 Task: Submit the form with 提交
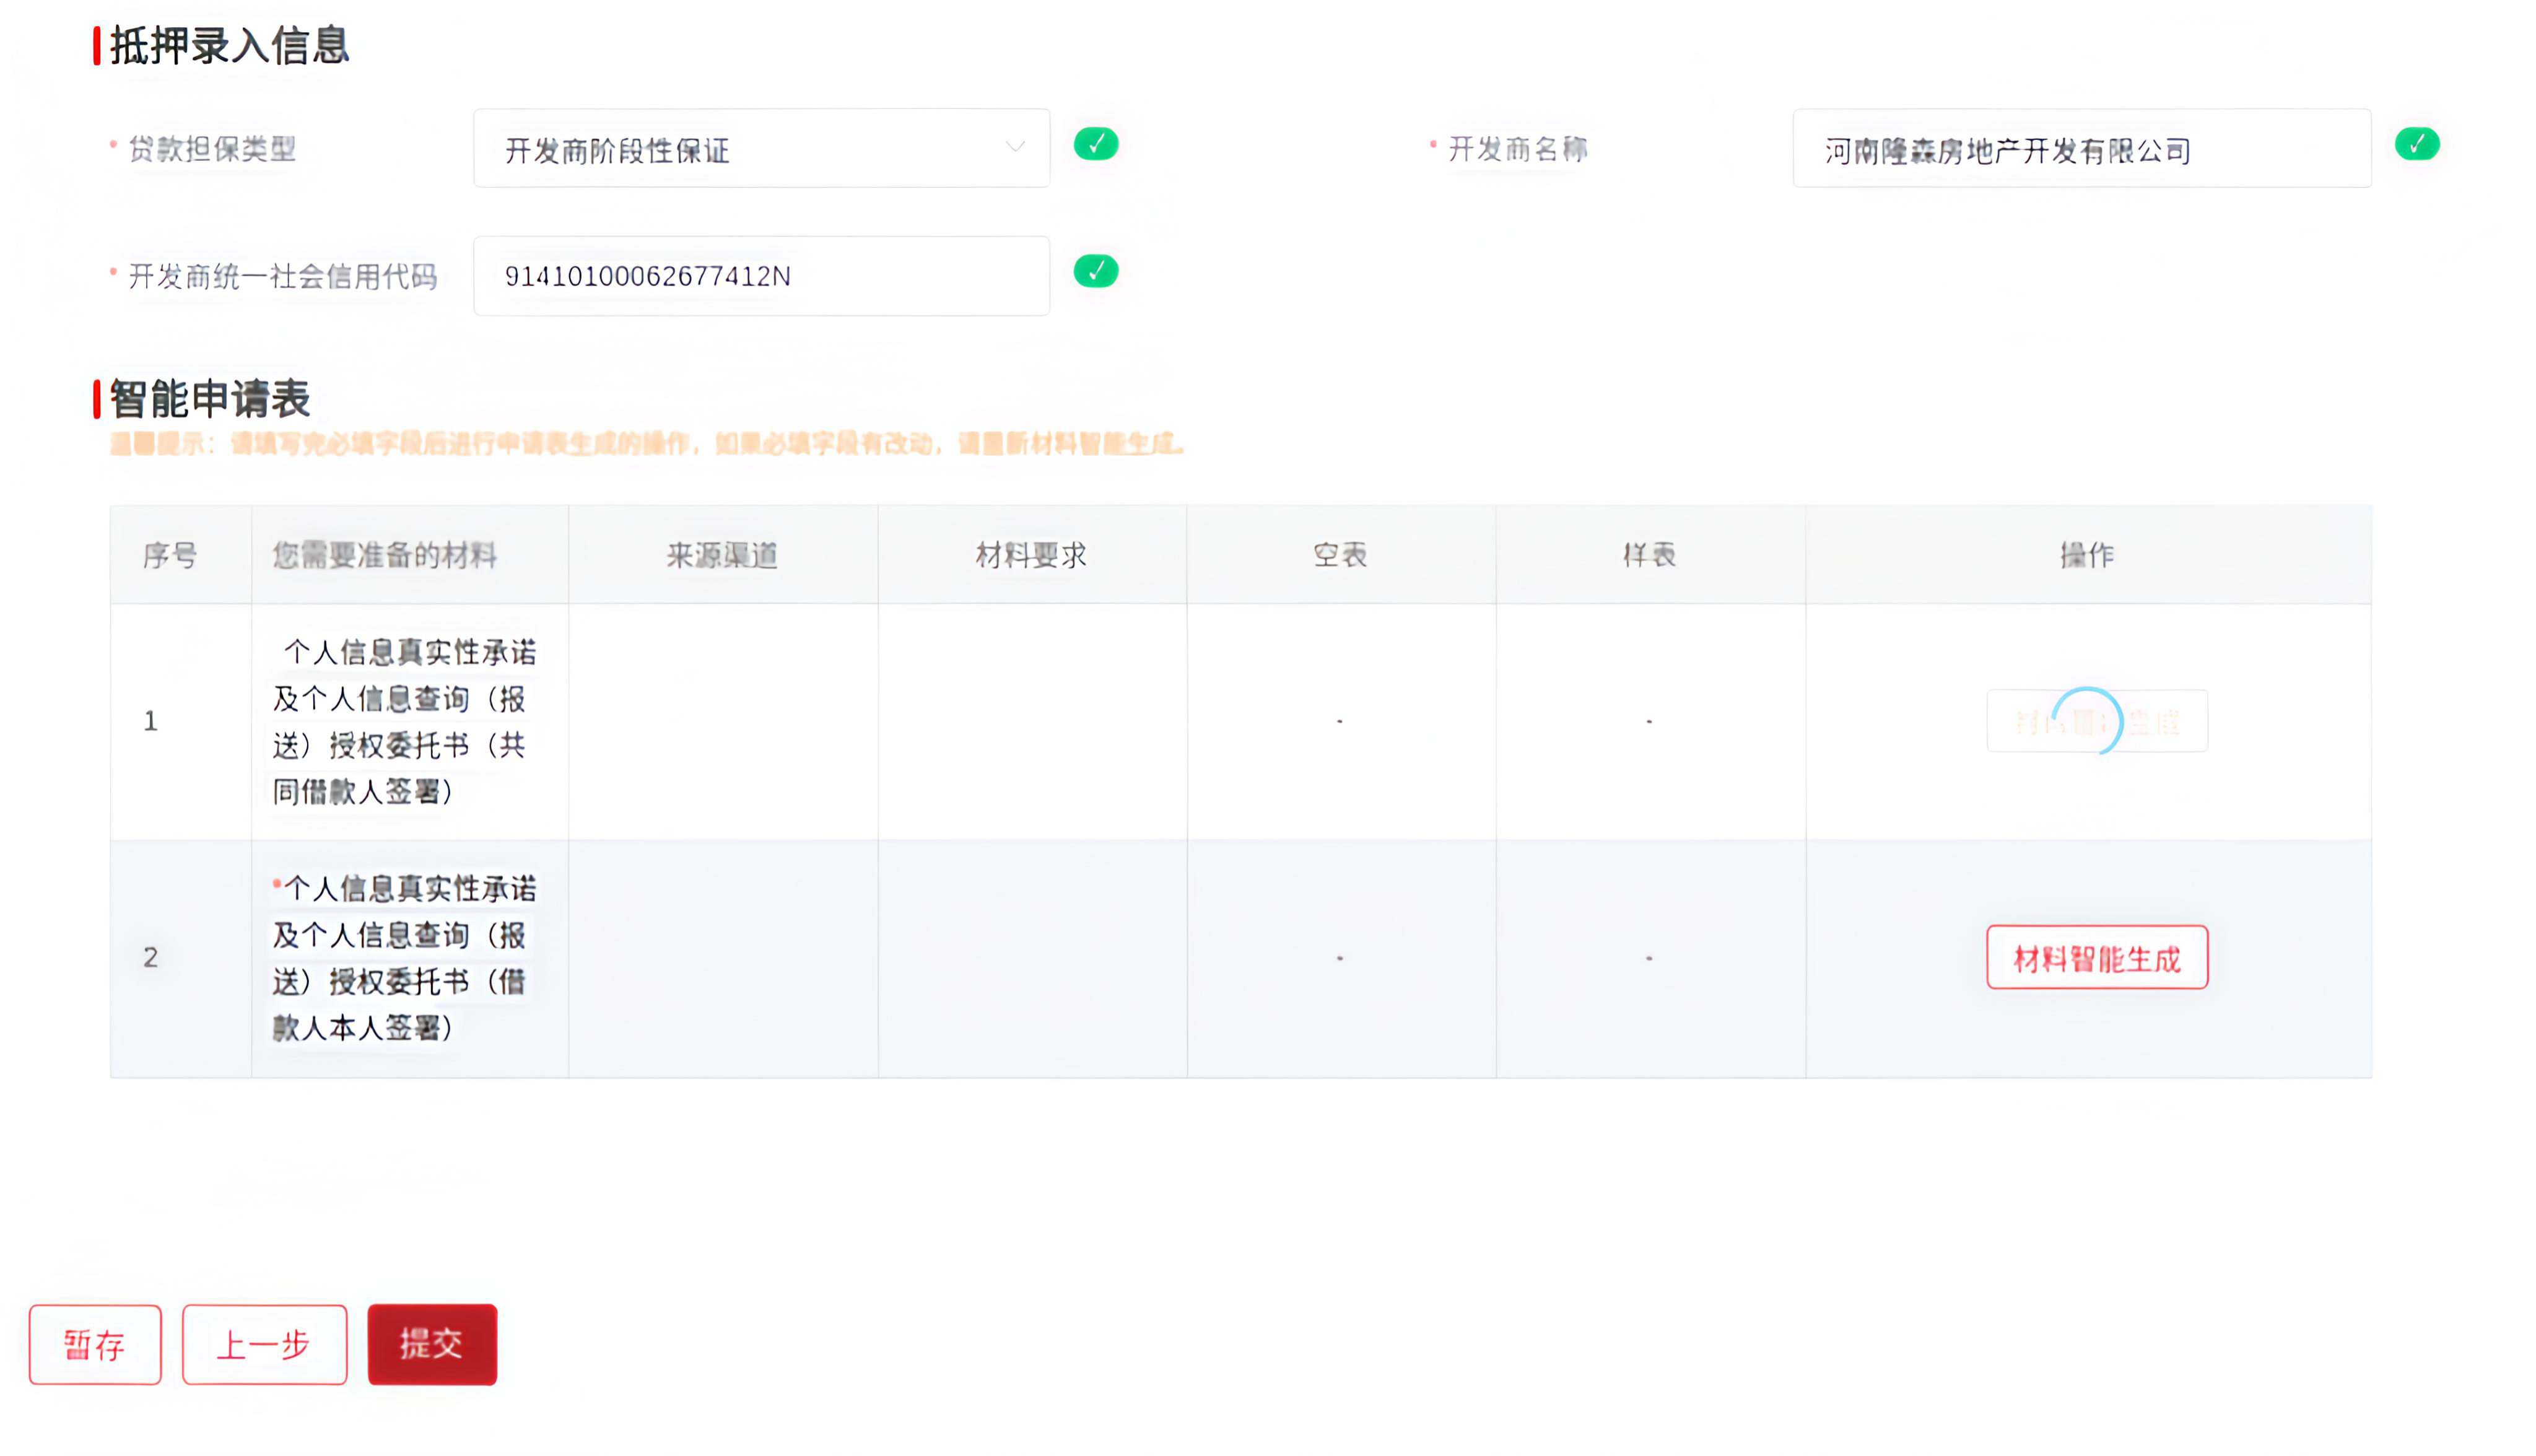pyautogui.click(x=432, y=1345)
